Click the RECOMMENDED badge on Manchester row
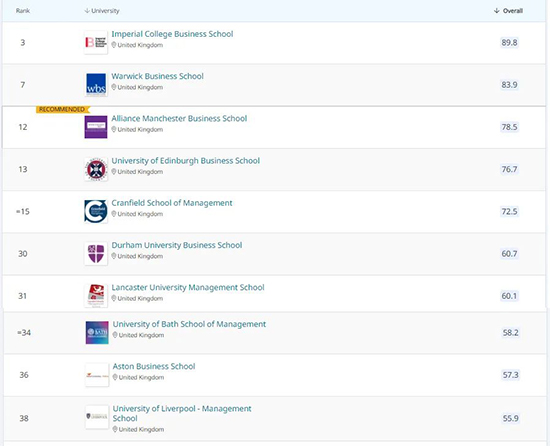Image resolution: width=550 pixels, height=446 pixels. pos(62,109)
